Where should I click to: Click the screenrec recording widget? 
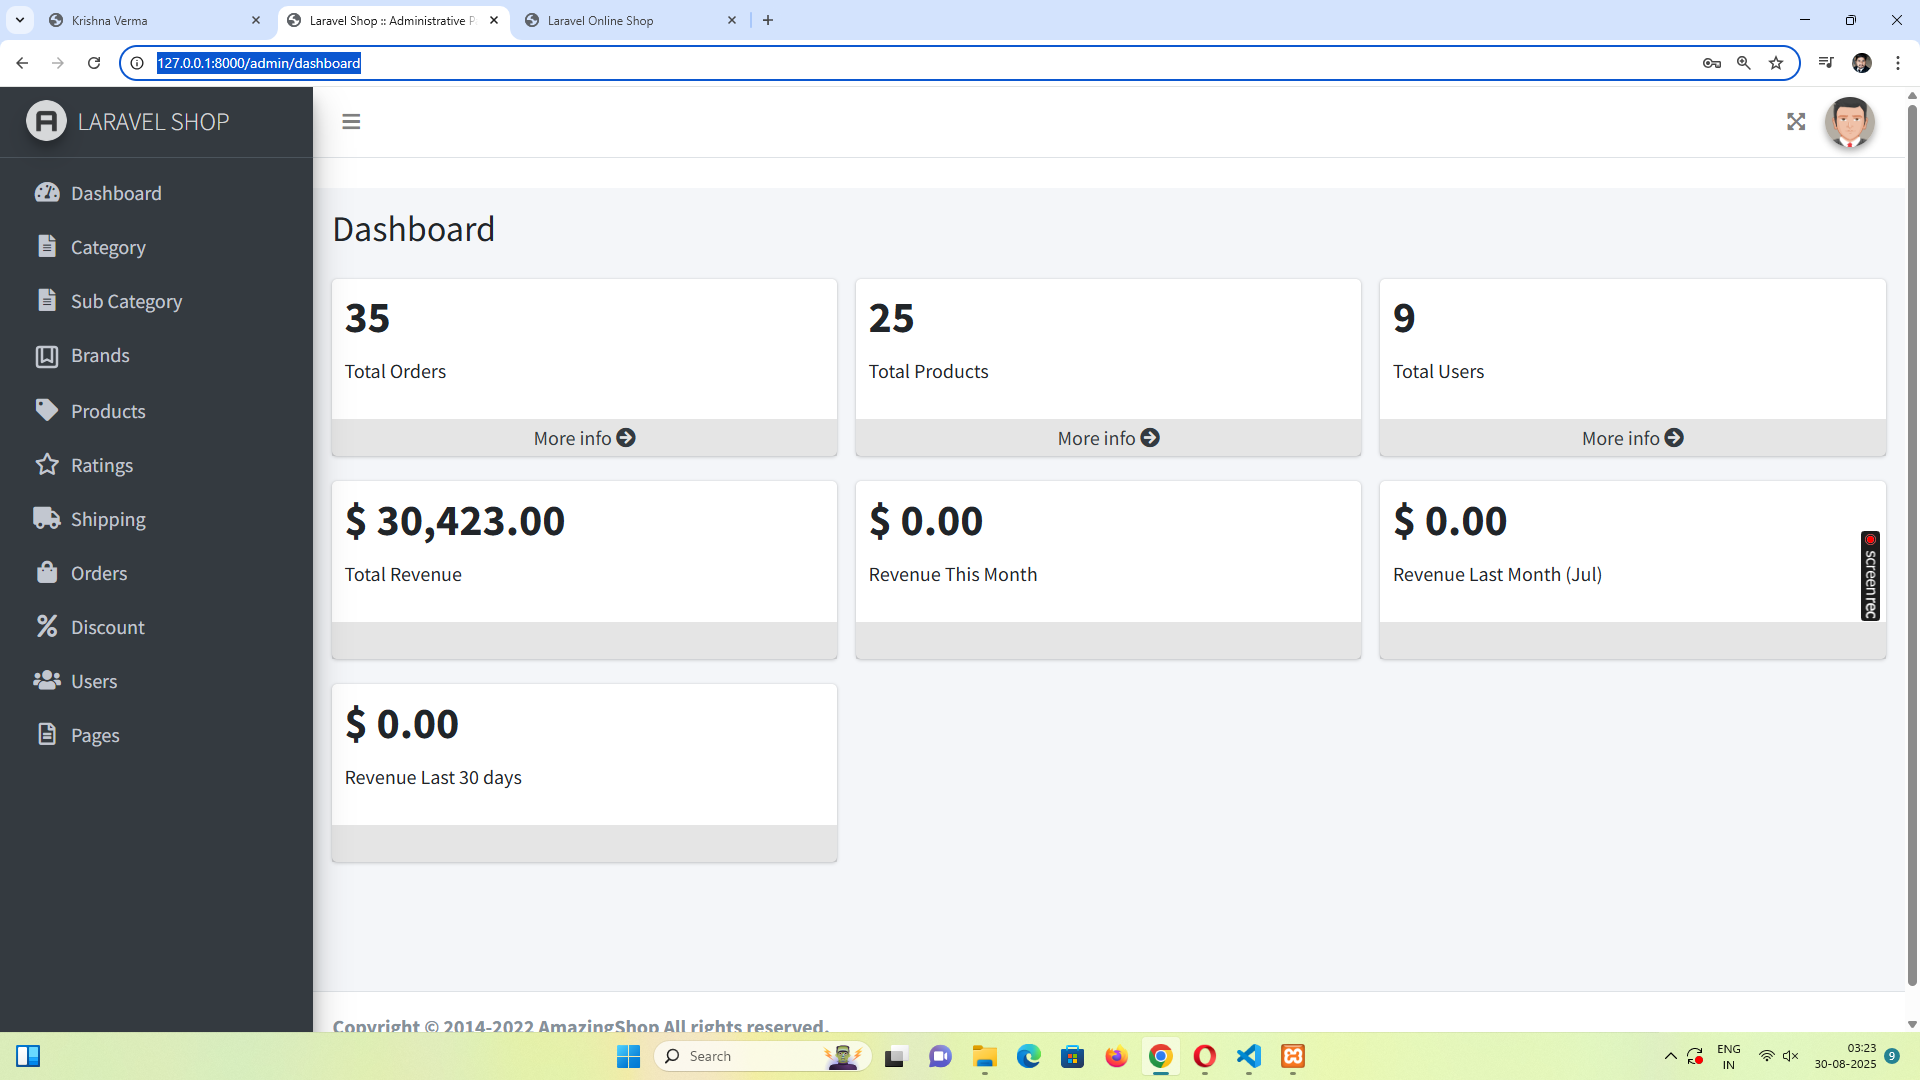click(1870, 576)
